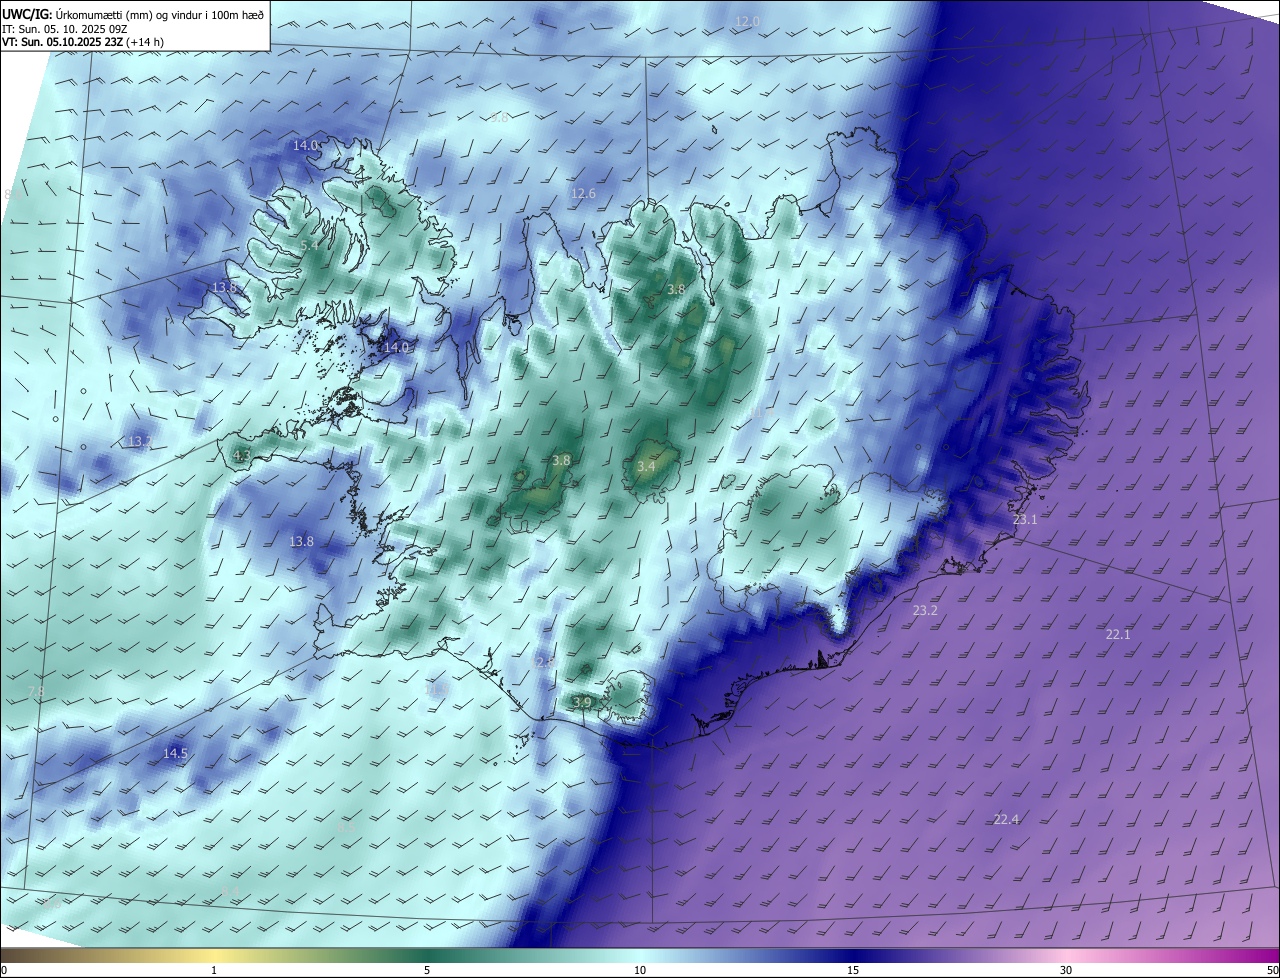This screenshot has height=978, width=1280.
Task: Click the precipitation color scale bar
Action: [640, 956]
